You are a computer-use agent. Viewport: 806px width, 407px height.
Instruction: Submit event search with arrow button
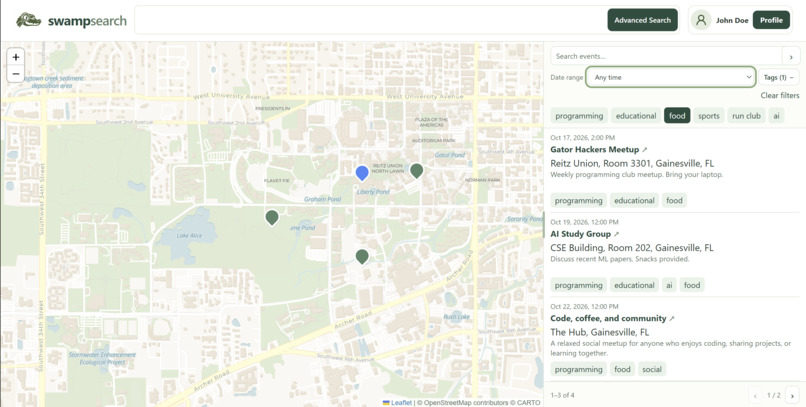pyautogui.click(x=791, y=57)
